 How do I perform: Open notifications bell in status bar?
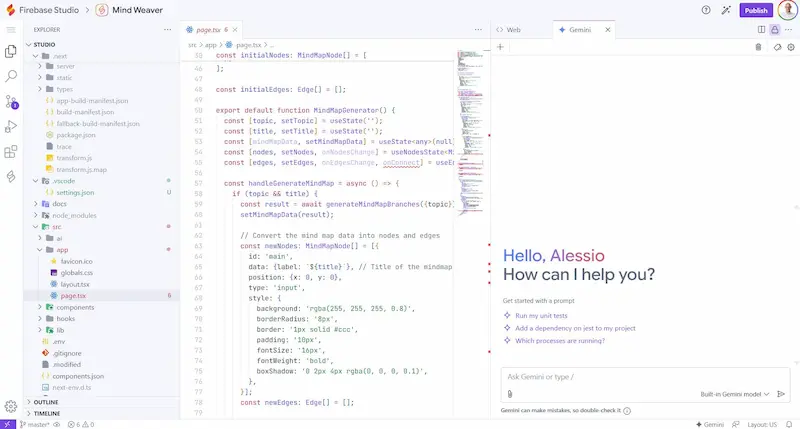(x=789, y=424)
